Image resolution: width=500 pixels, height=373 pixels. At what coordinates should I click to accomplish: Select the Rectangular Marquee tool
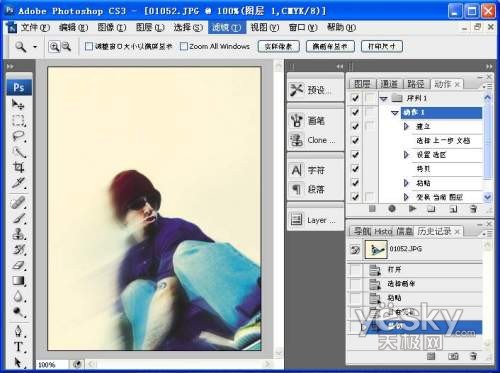pyautogui.click(x=18, y=120)
